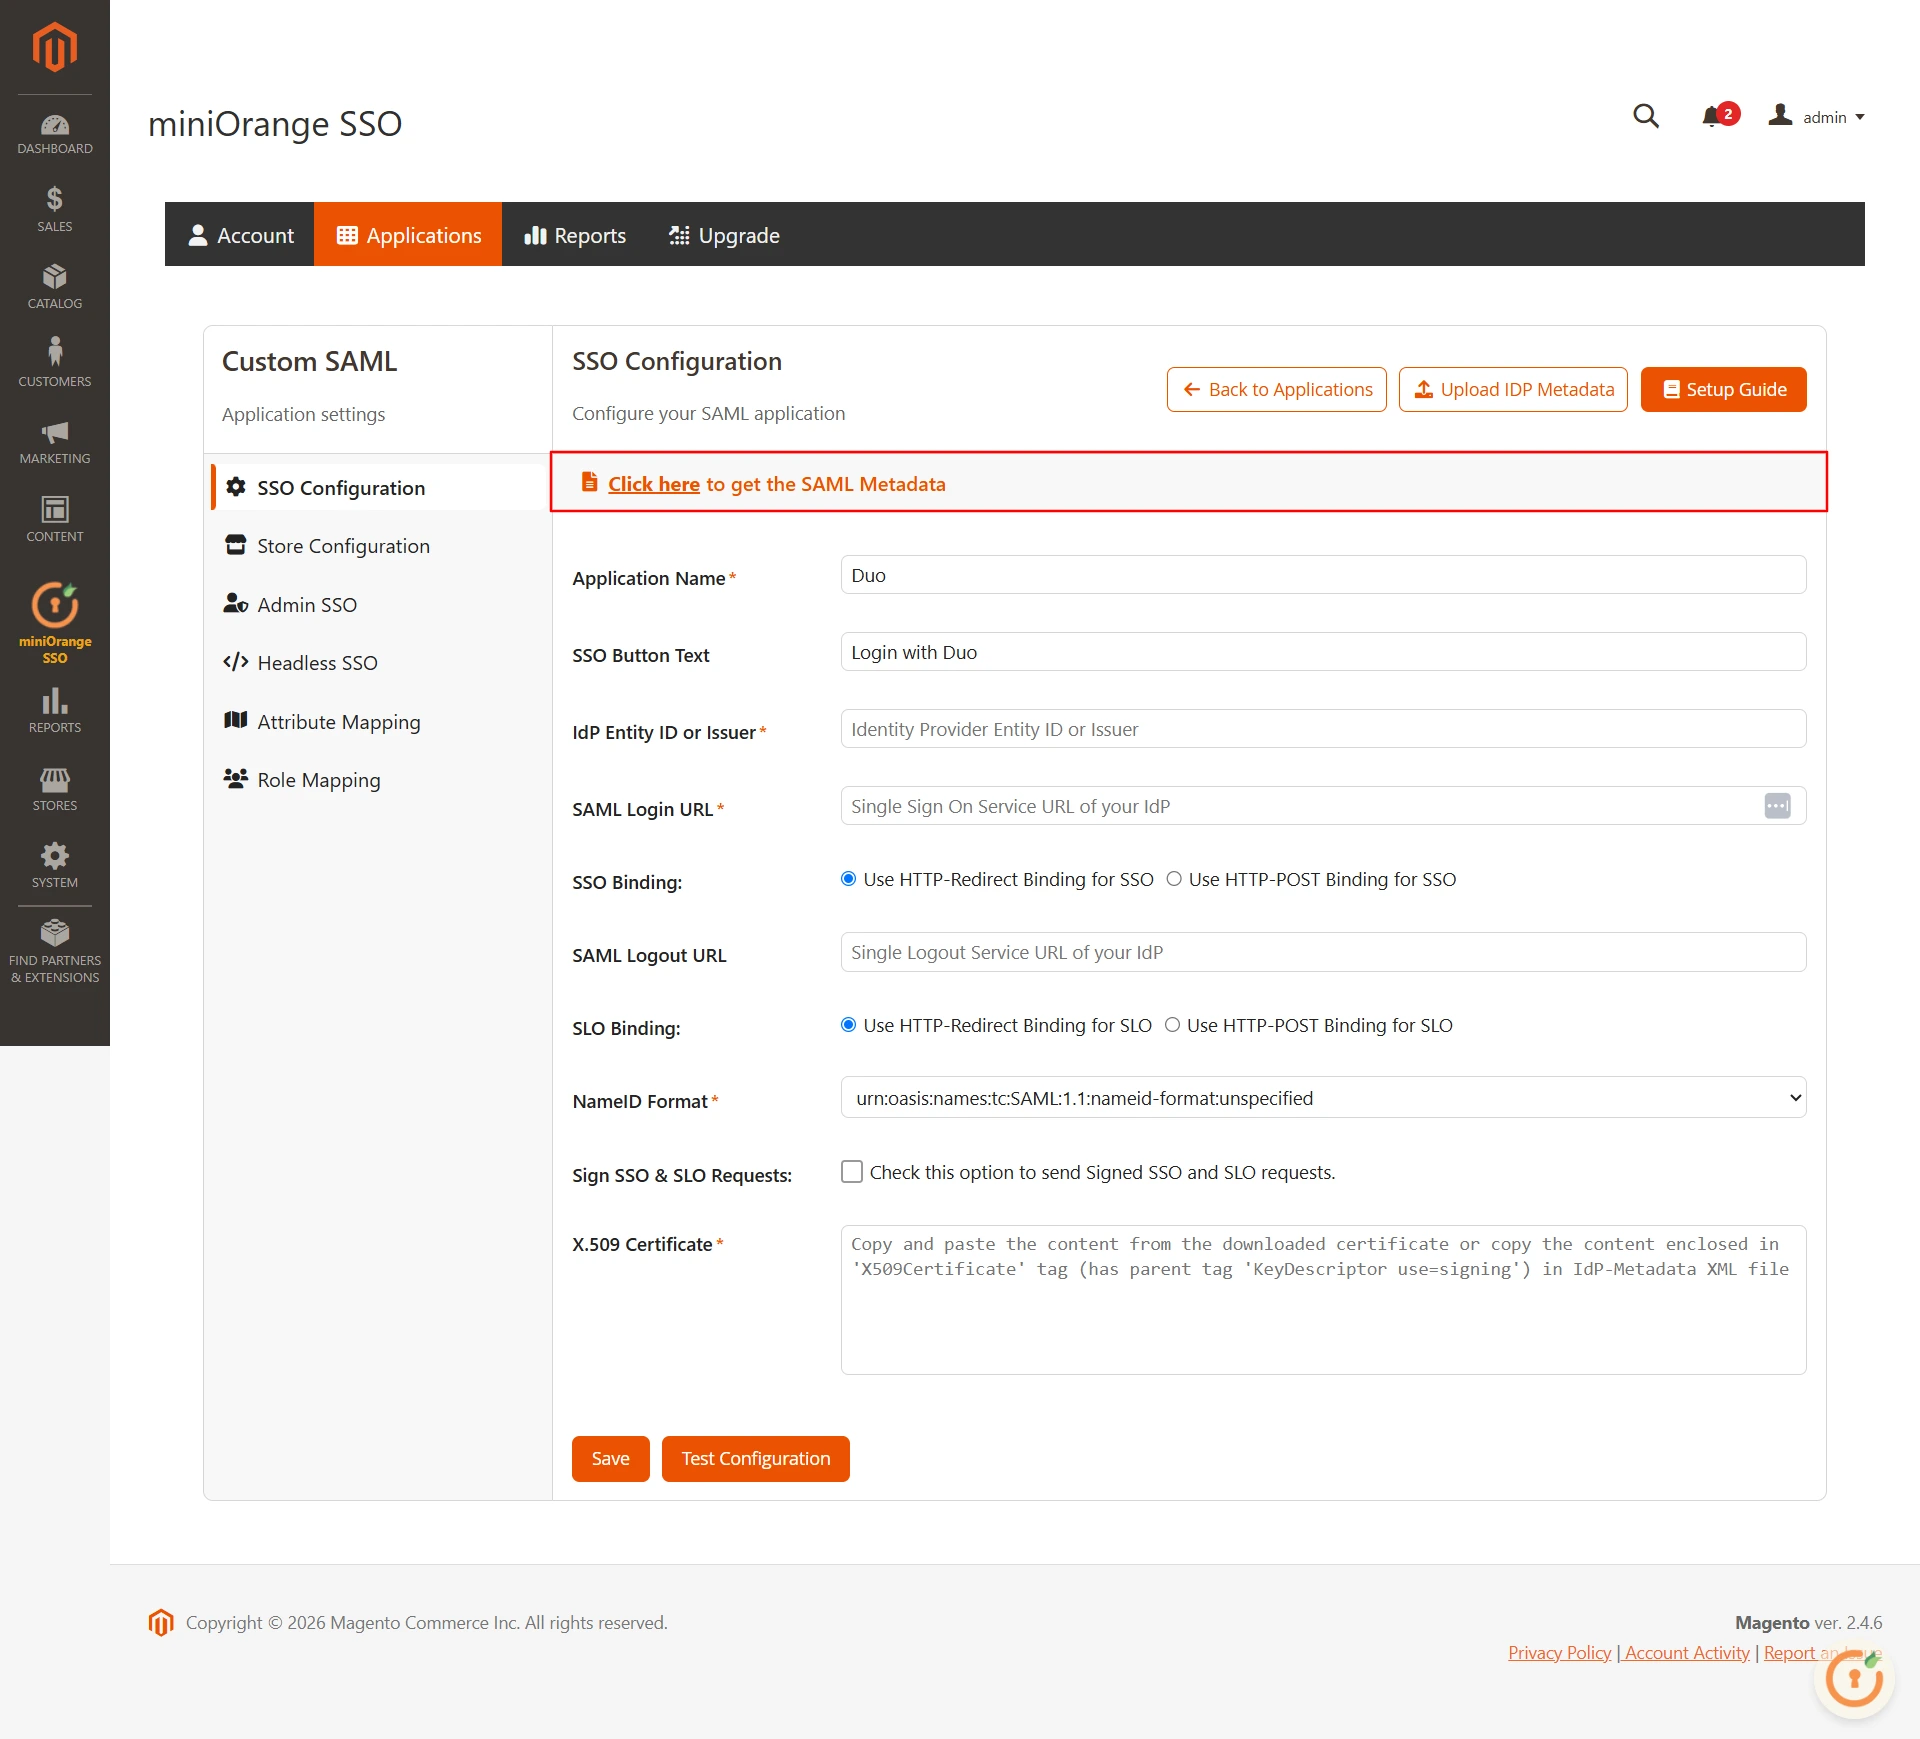The height and width of the screenshot is (1739, 1920).
Task: Open the Reports sidebar menu
Action: point(55,710)
